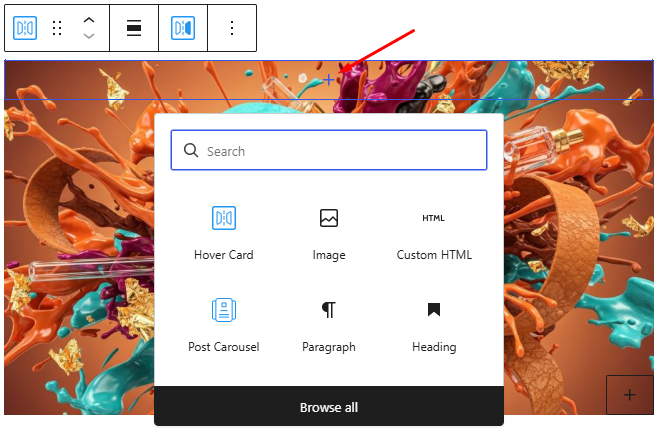Viewport: 657px width, 428px height.
Task: Move block down with the down chevron
Action: 89,37
